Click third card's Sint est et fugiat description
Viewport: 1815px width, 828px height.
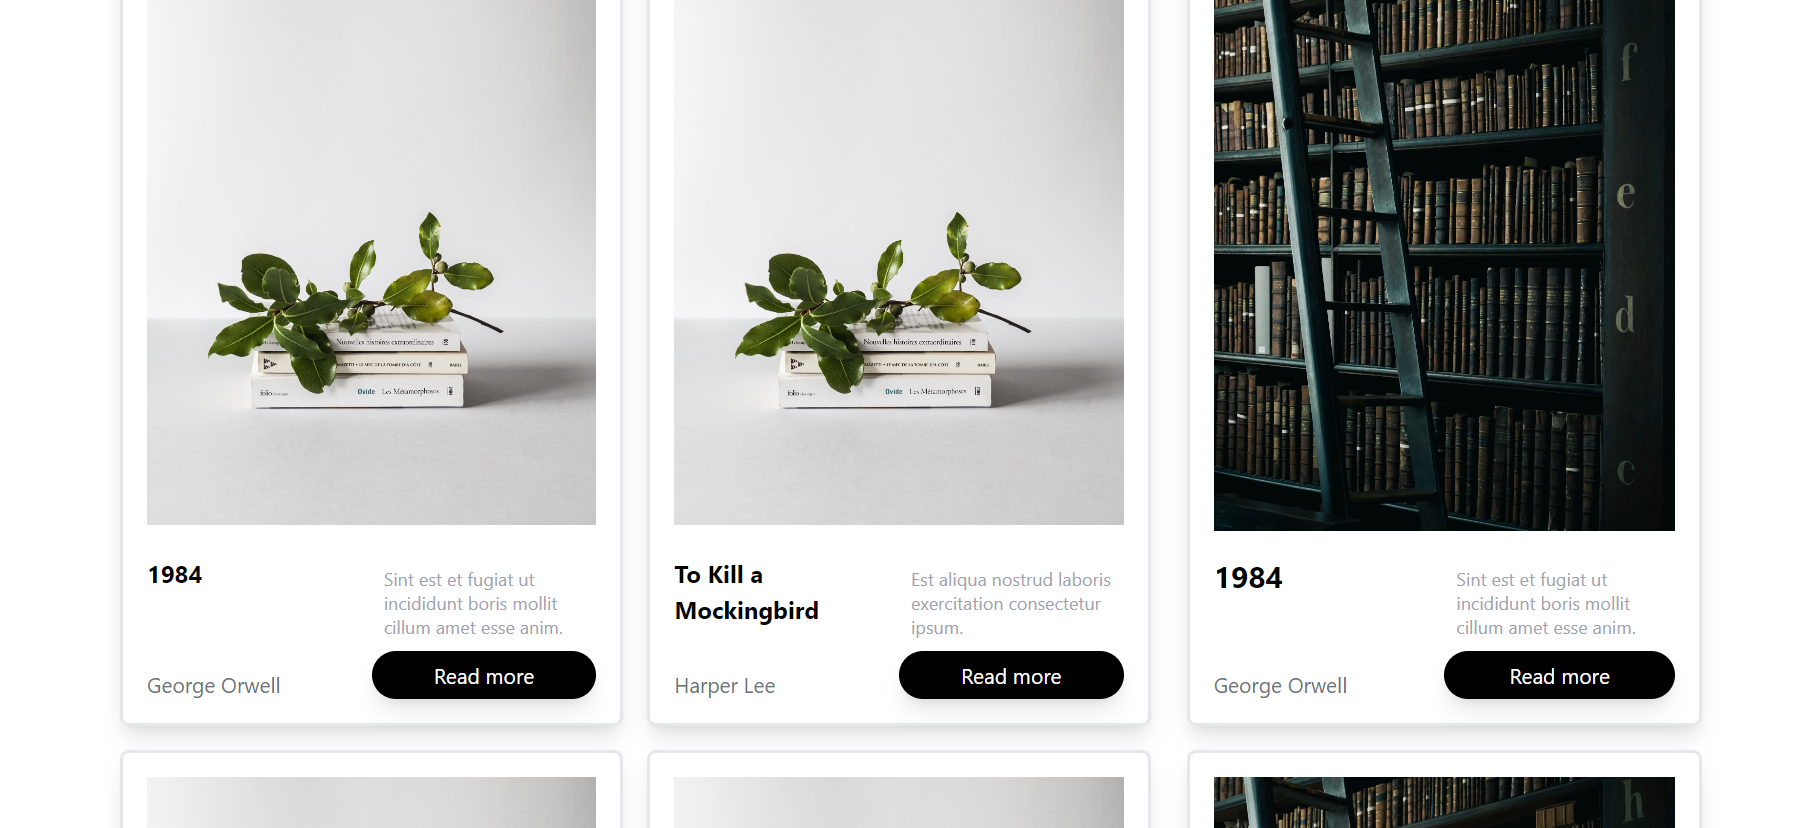tap(1546, 604)
